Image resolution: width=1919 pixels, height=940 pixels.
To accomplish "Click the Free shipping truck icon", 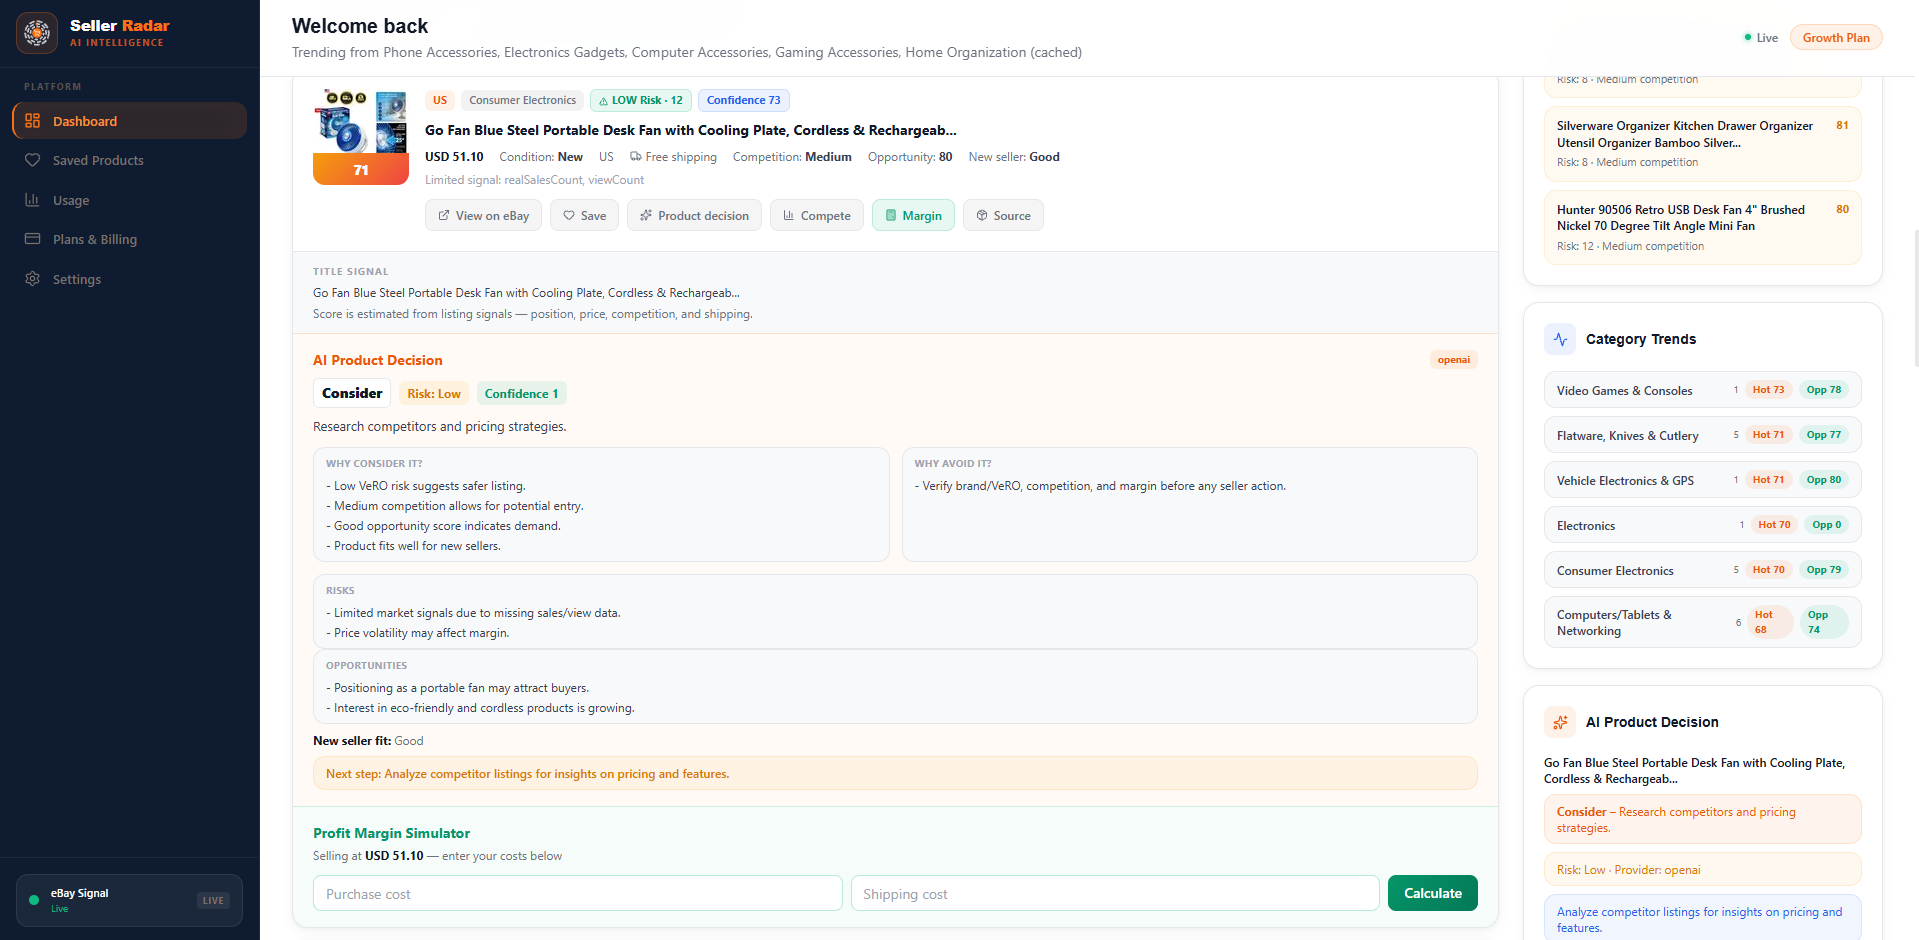I will 636,157.
